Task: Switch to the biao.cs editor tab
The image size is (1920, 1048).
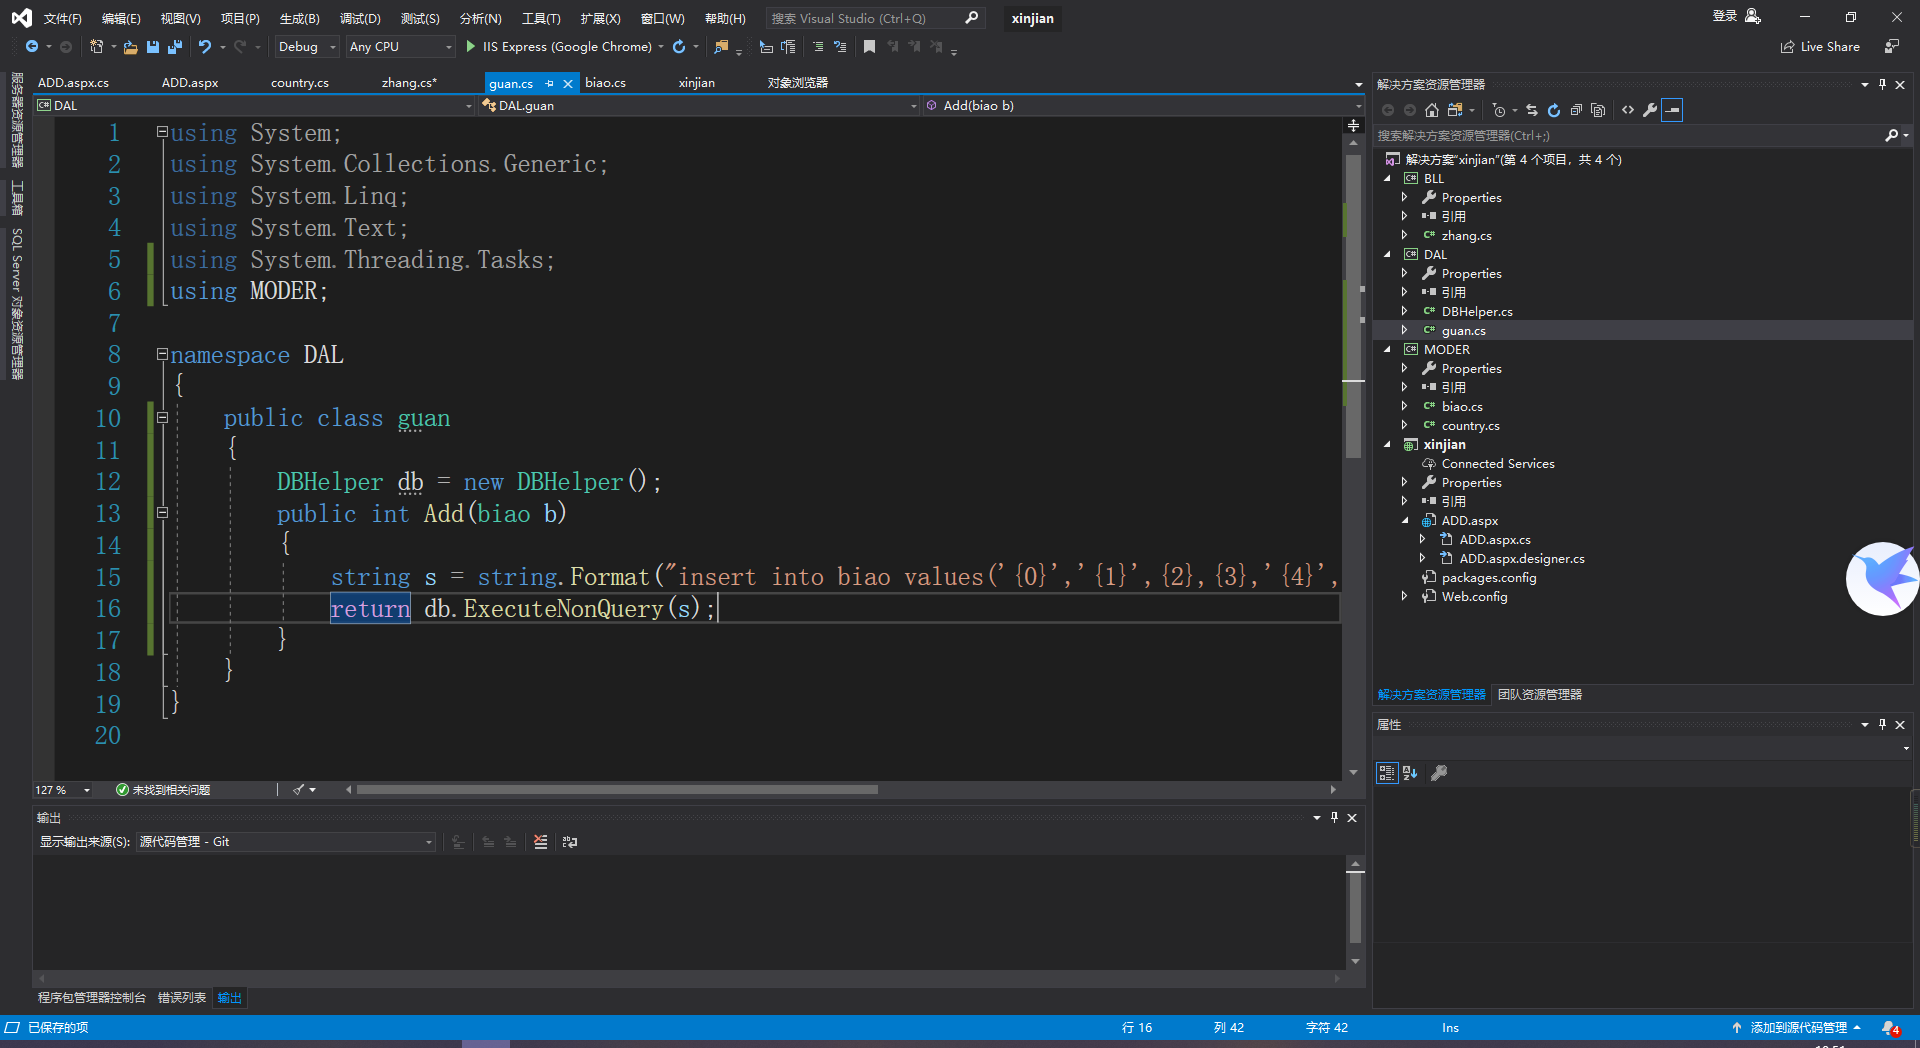Action: (x=606, y=83)
